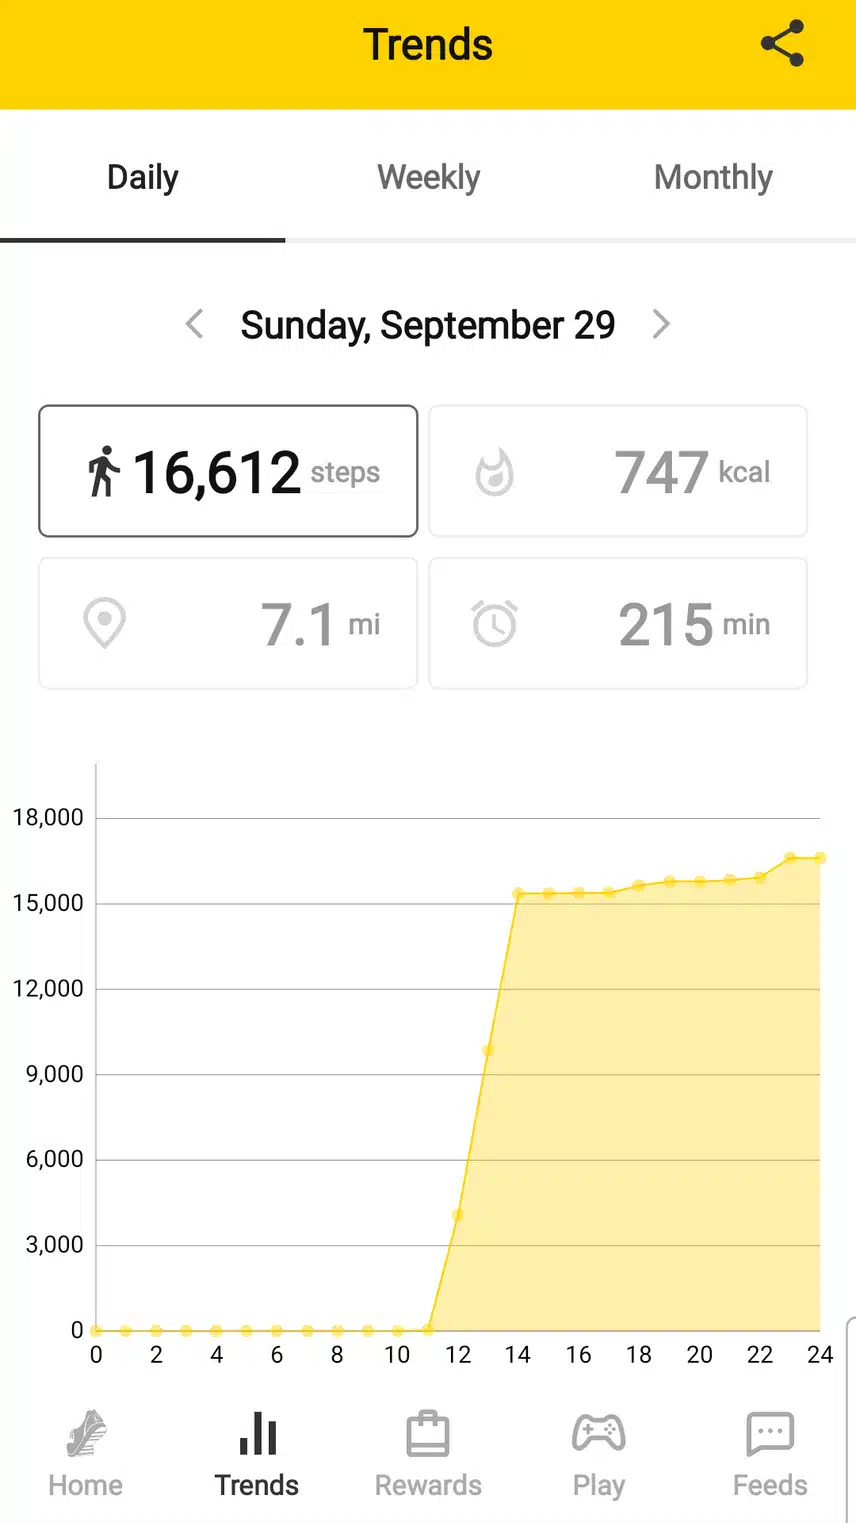This screenshot has width=856, height=1523.
Task: Select the 215 min metric card
Action: coord(618,623)
